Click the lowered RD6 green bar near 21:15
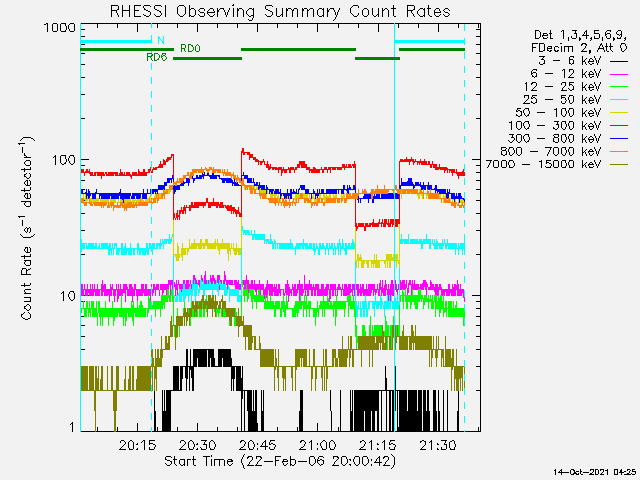Viewport: 640px width, 480px height. (x=377, y=58)
